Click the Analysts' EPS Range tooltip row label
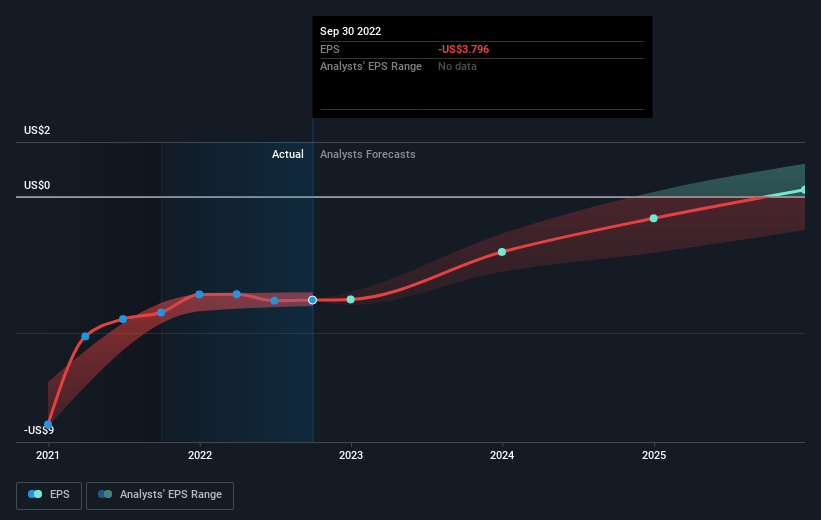 click(x=371, y=67)
